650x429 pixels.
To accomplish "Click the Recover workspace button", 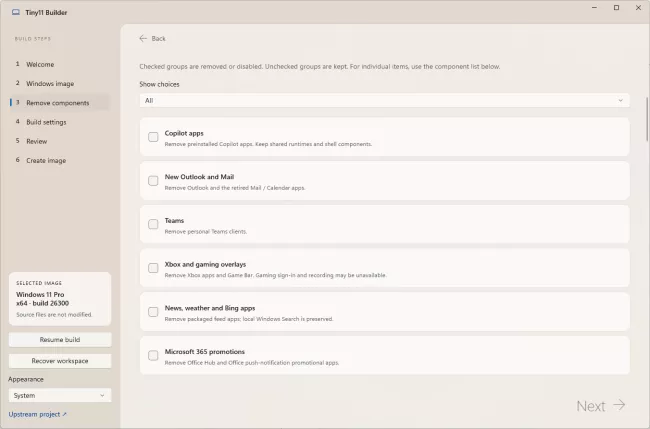I will 60,361.
